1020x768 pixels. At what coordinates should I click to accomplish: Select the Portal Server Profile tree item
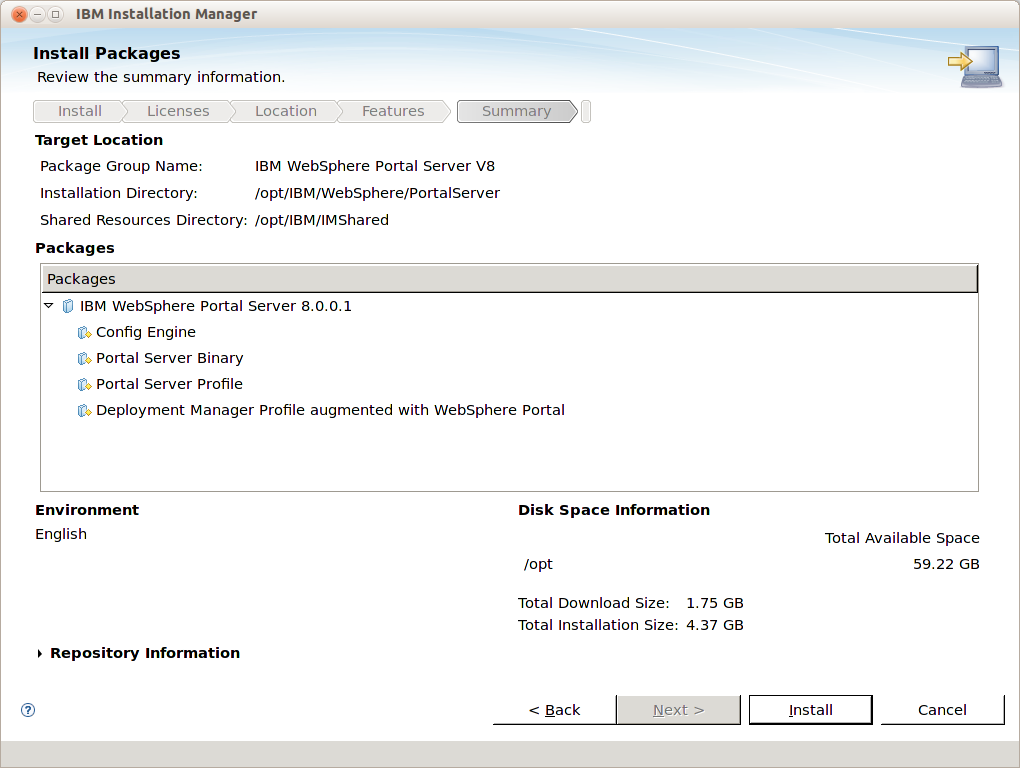(169, 384)
